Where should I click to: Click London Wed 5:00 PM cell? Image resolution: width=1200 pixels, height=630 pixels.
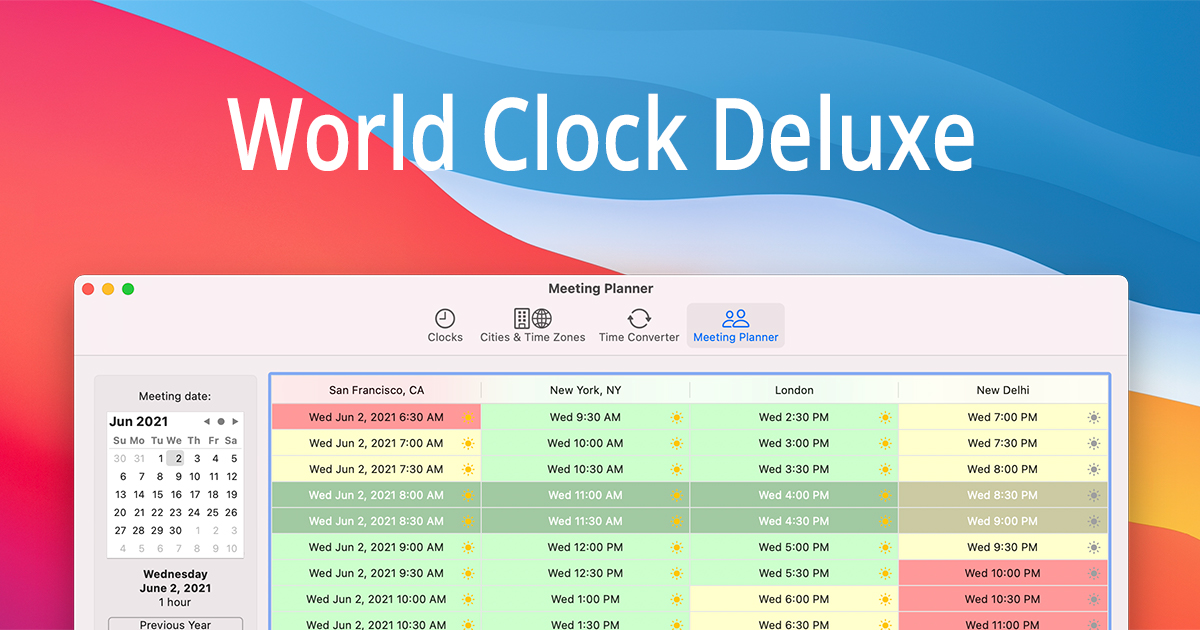pyautogui.click(x=794, y=547)
